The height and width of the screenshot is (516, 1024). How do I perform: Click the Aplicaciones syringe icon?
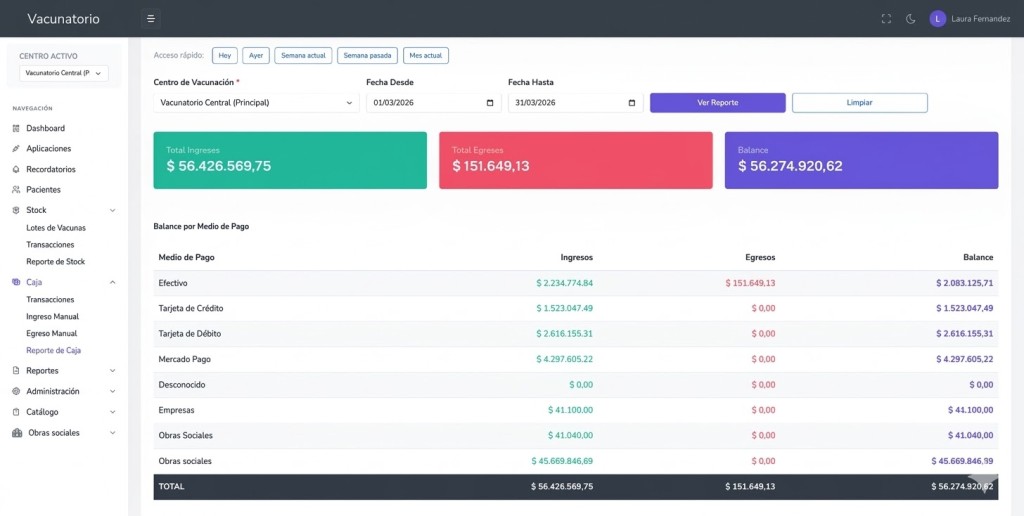click(16, 148)
